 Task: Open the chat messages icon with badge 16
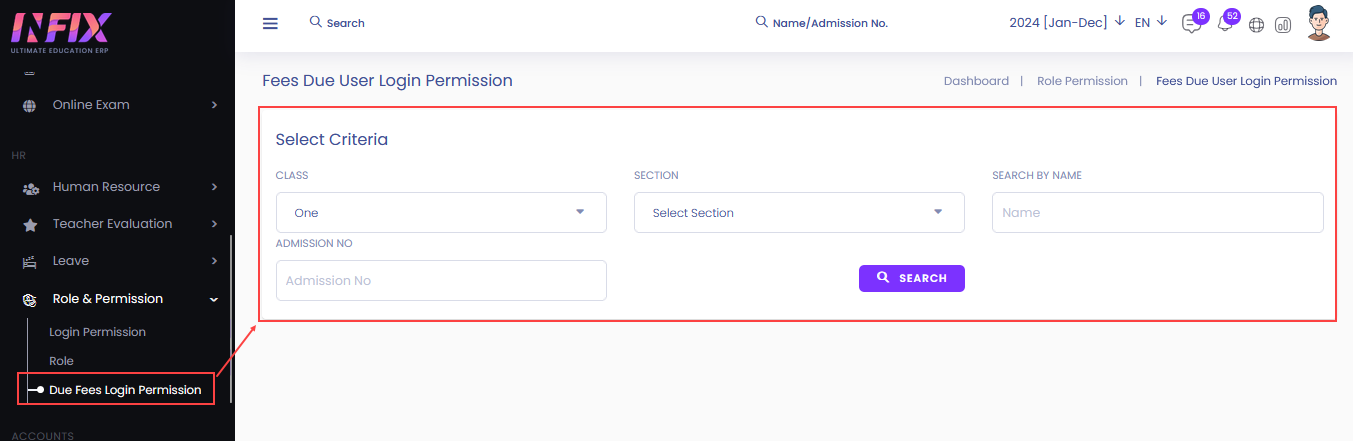pos(1190,24)
